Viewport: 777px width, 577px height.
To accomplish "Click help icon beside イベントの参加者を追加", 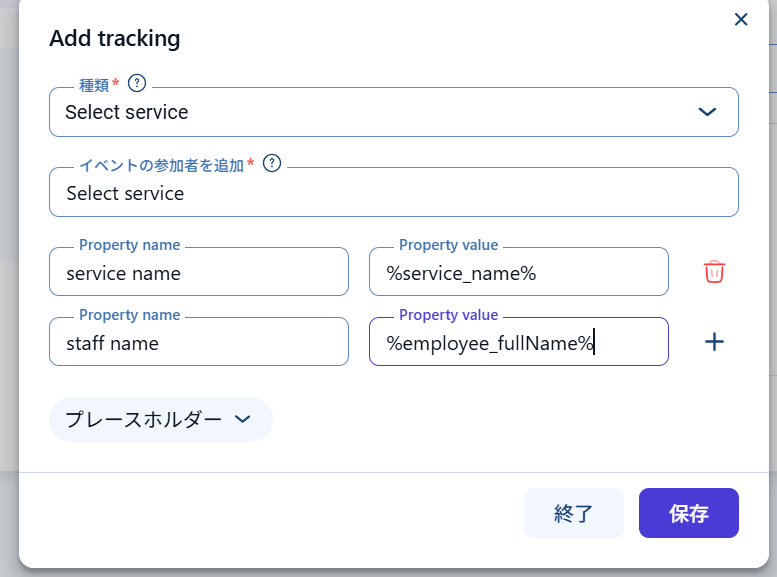I will tap(271, 164).
